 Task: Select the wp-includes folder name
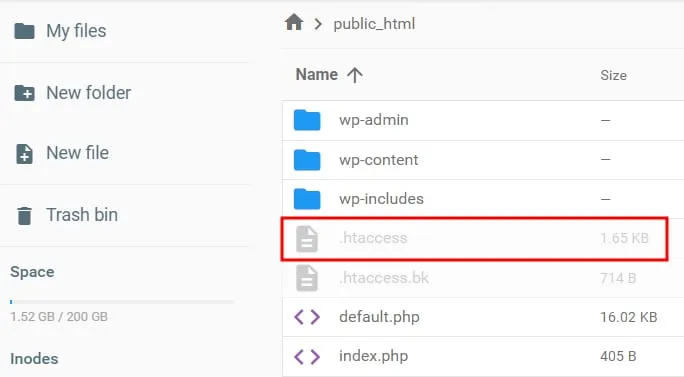381,199
